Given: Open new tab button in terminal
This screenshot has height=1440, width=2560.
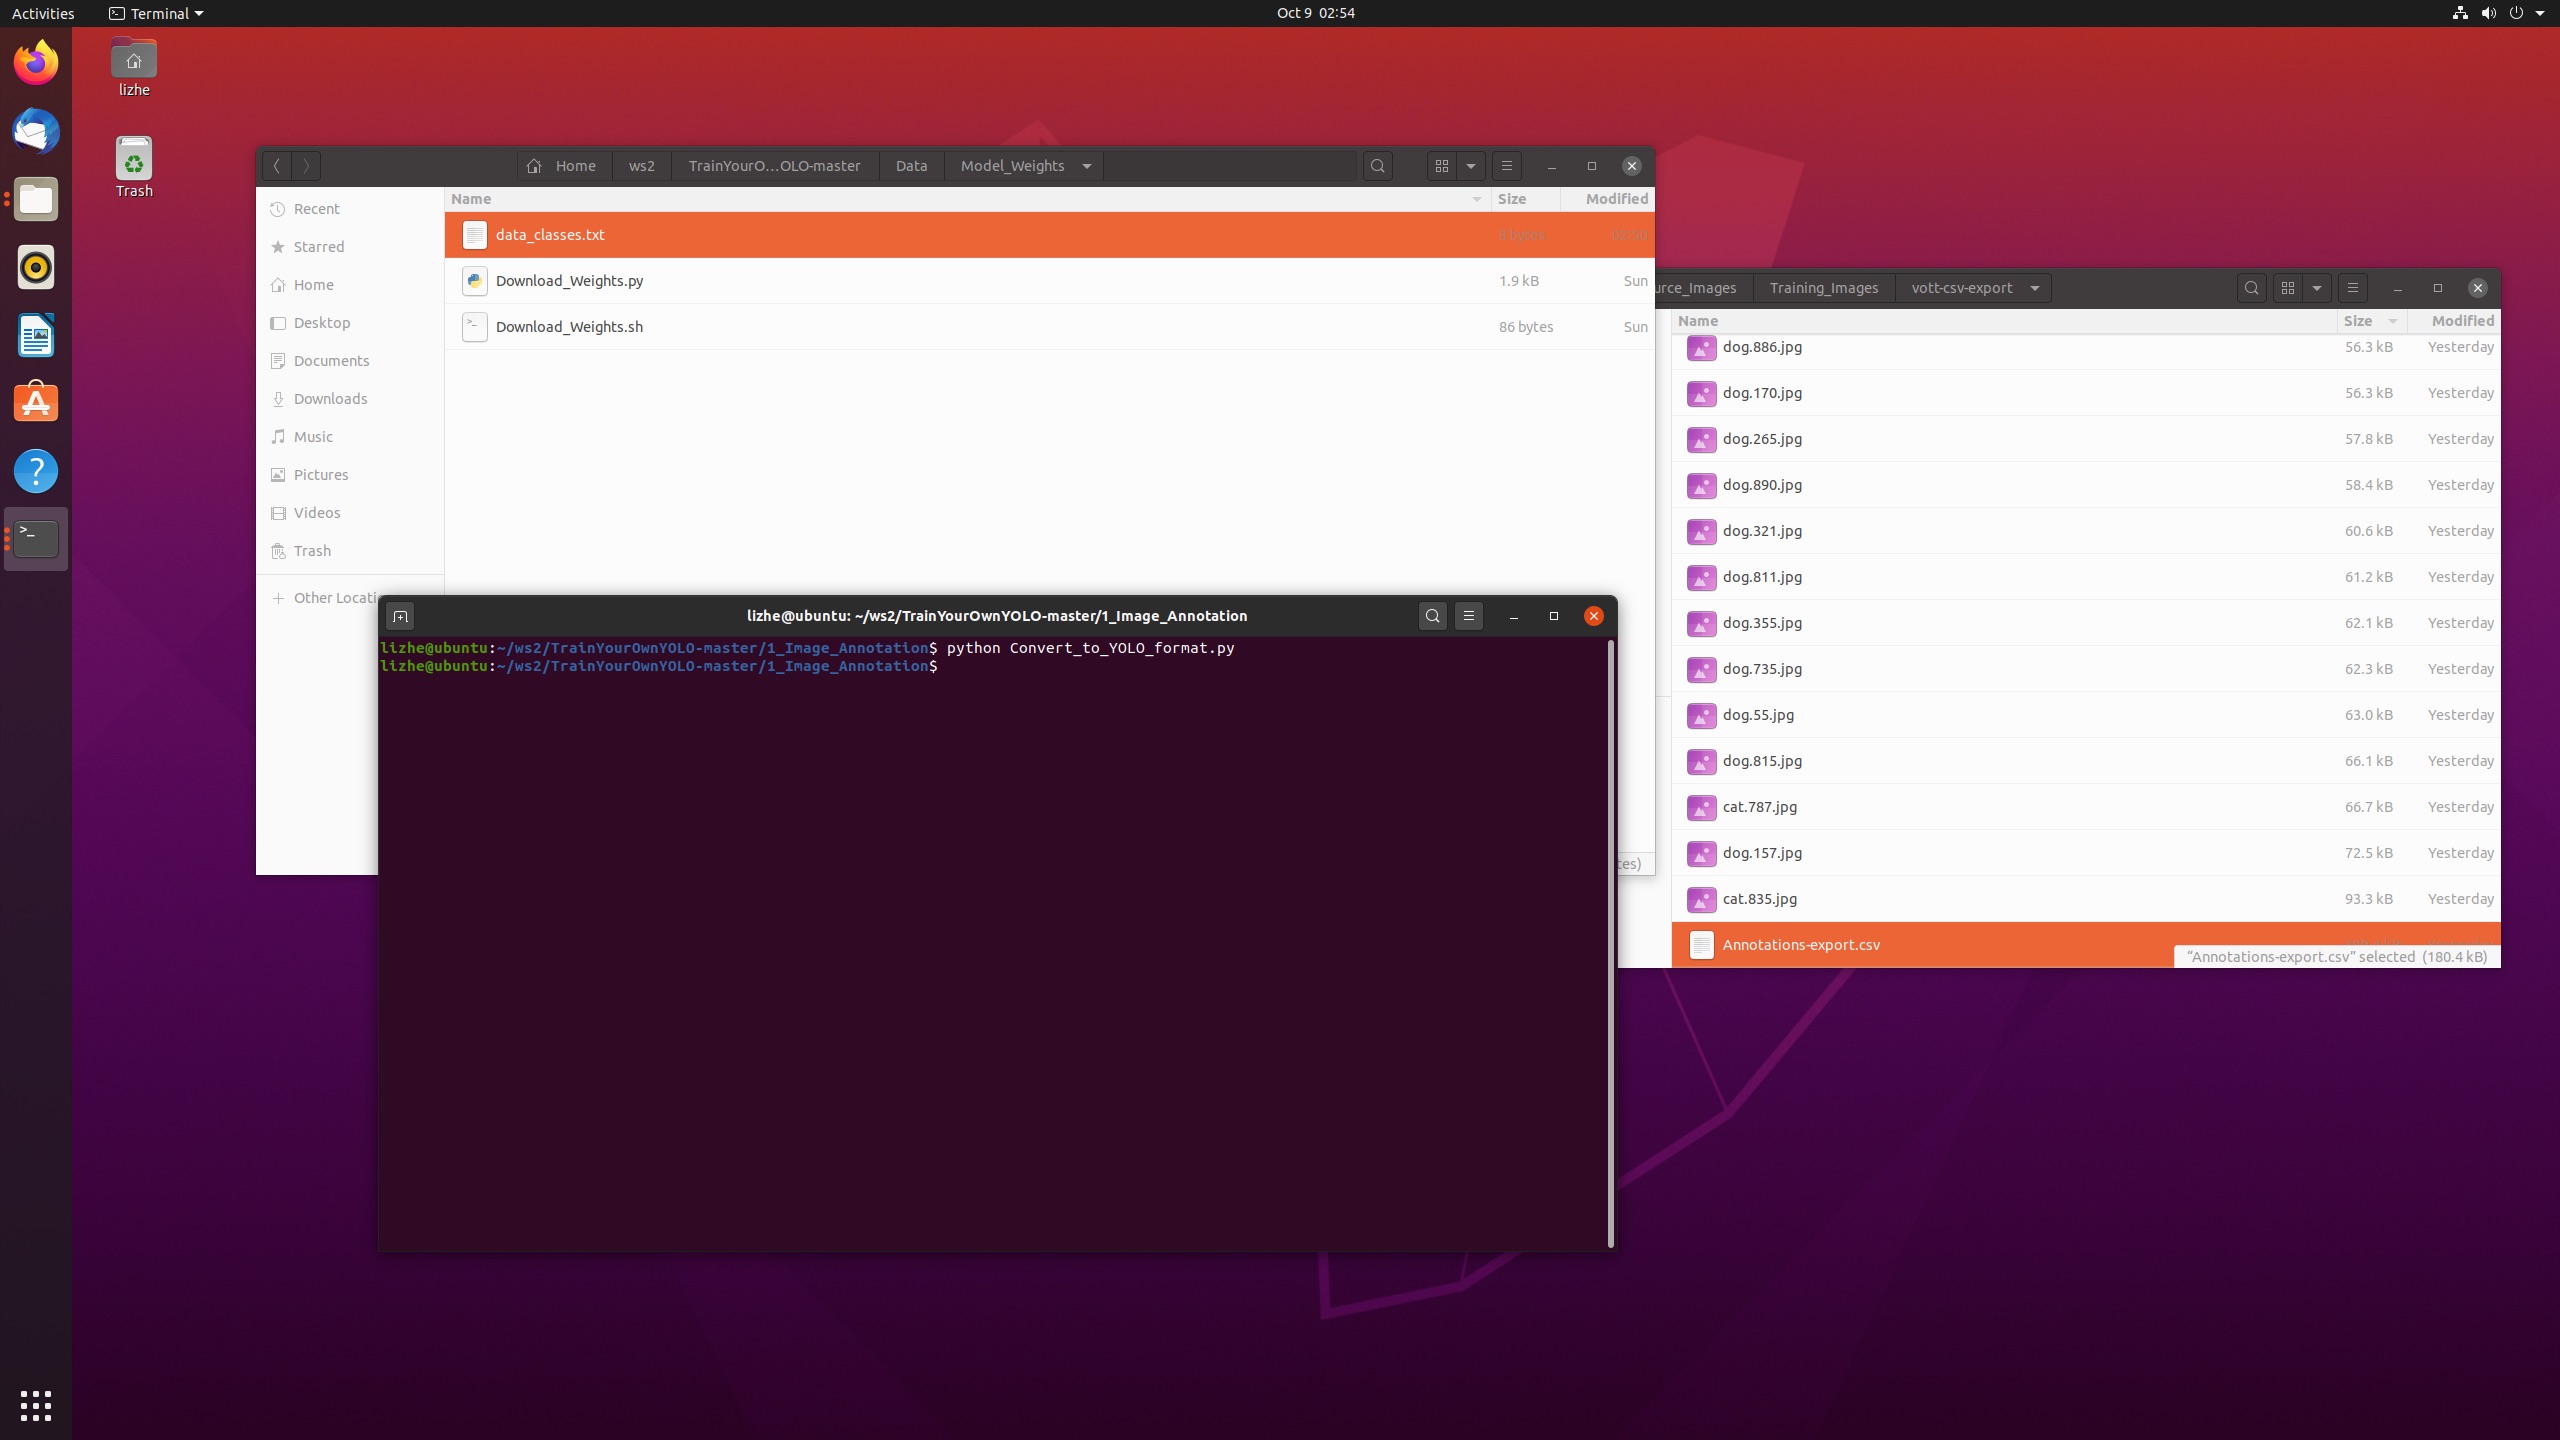Looking at the screenshot, I should tap(400, 616).
